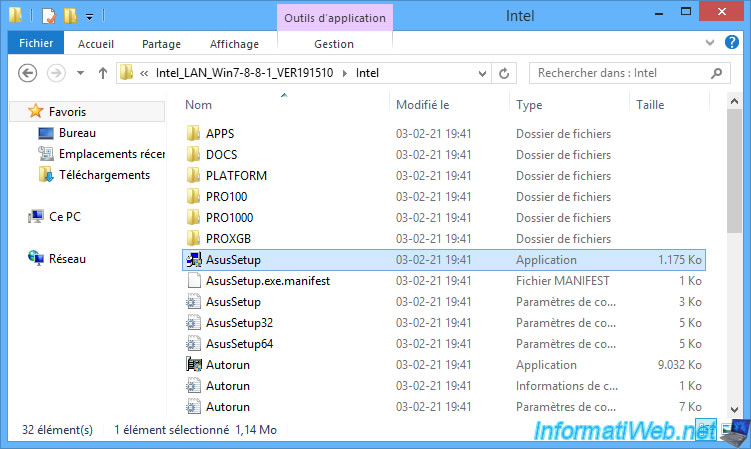Click the AsusSetup64 file name
The image size is (751, 449).
(239, 344)
